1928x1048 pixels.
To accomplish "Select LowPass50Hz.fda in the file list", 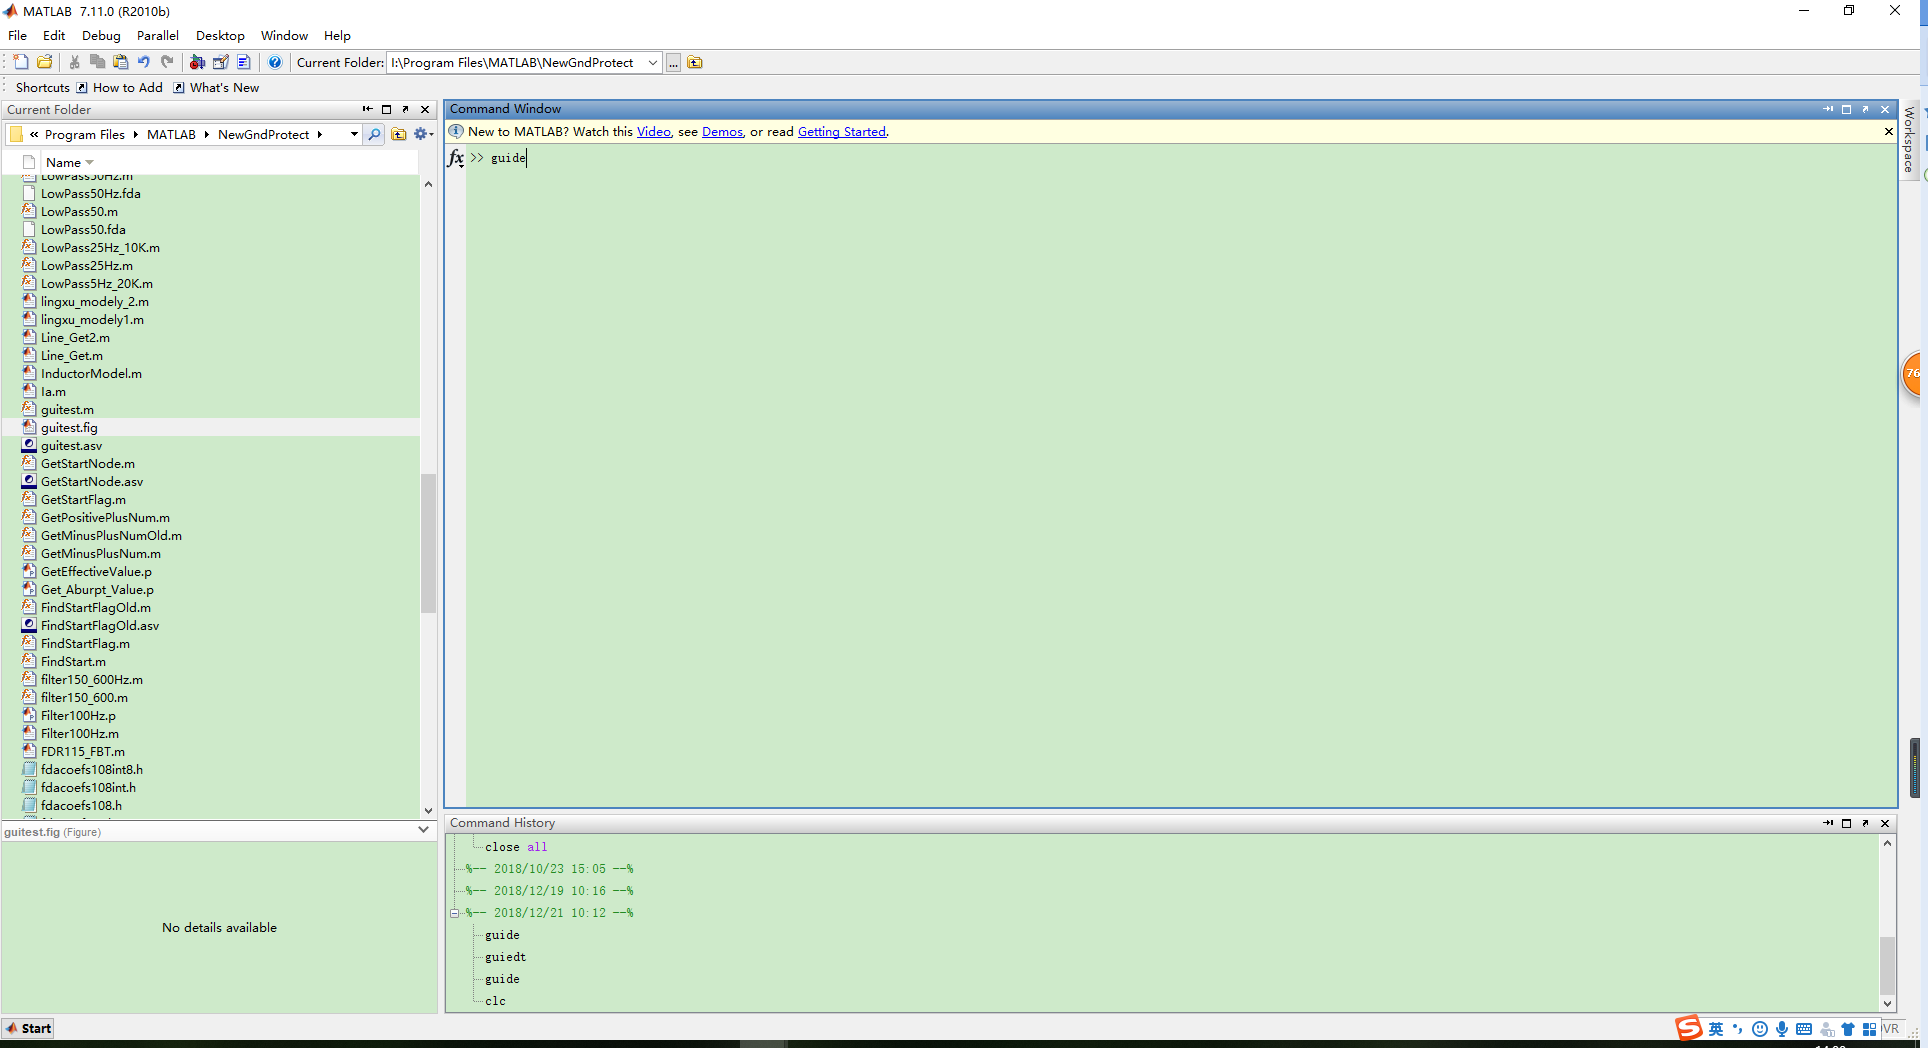I will [x=90, y=194].
